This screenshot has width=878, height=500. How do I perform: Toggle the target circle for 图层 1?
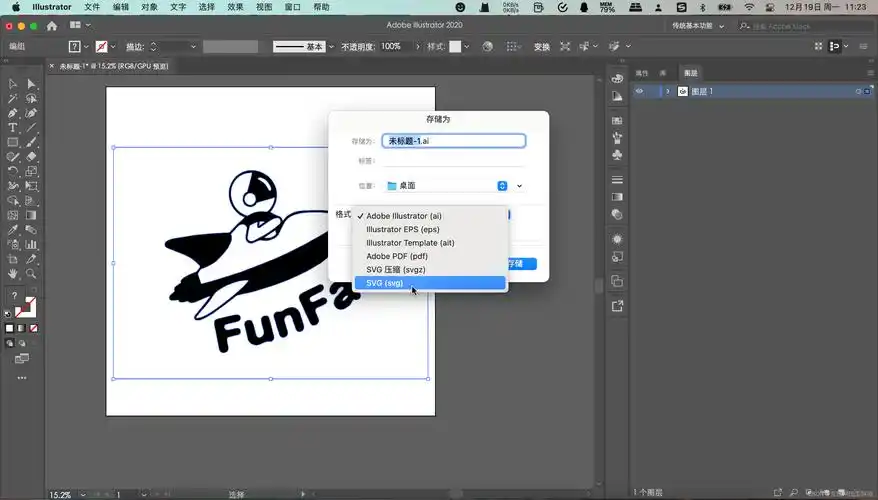tap(858, 91)
